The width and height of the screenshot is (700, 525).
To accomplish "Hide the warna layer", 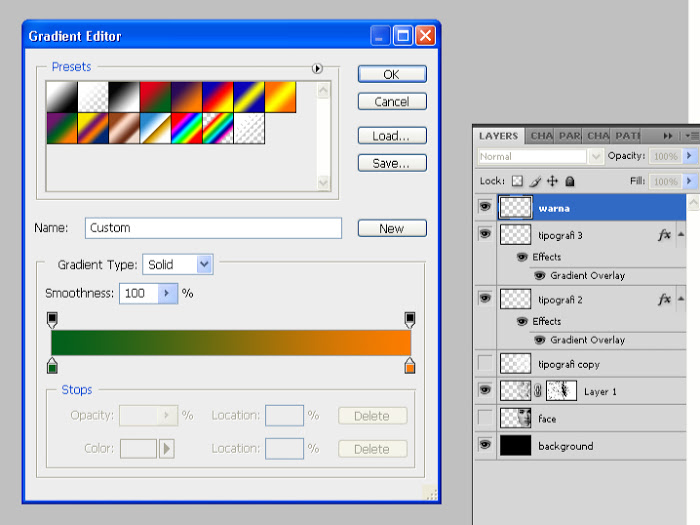I will 485,206.
